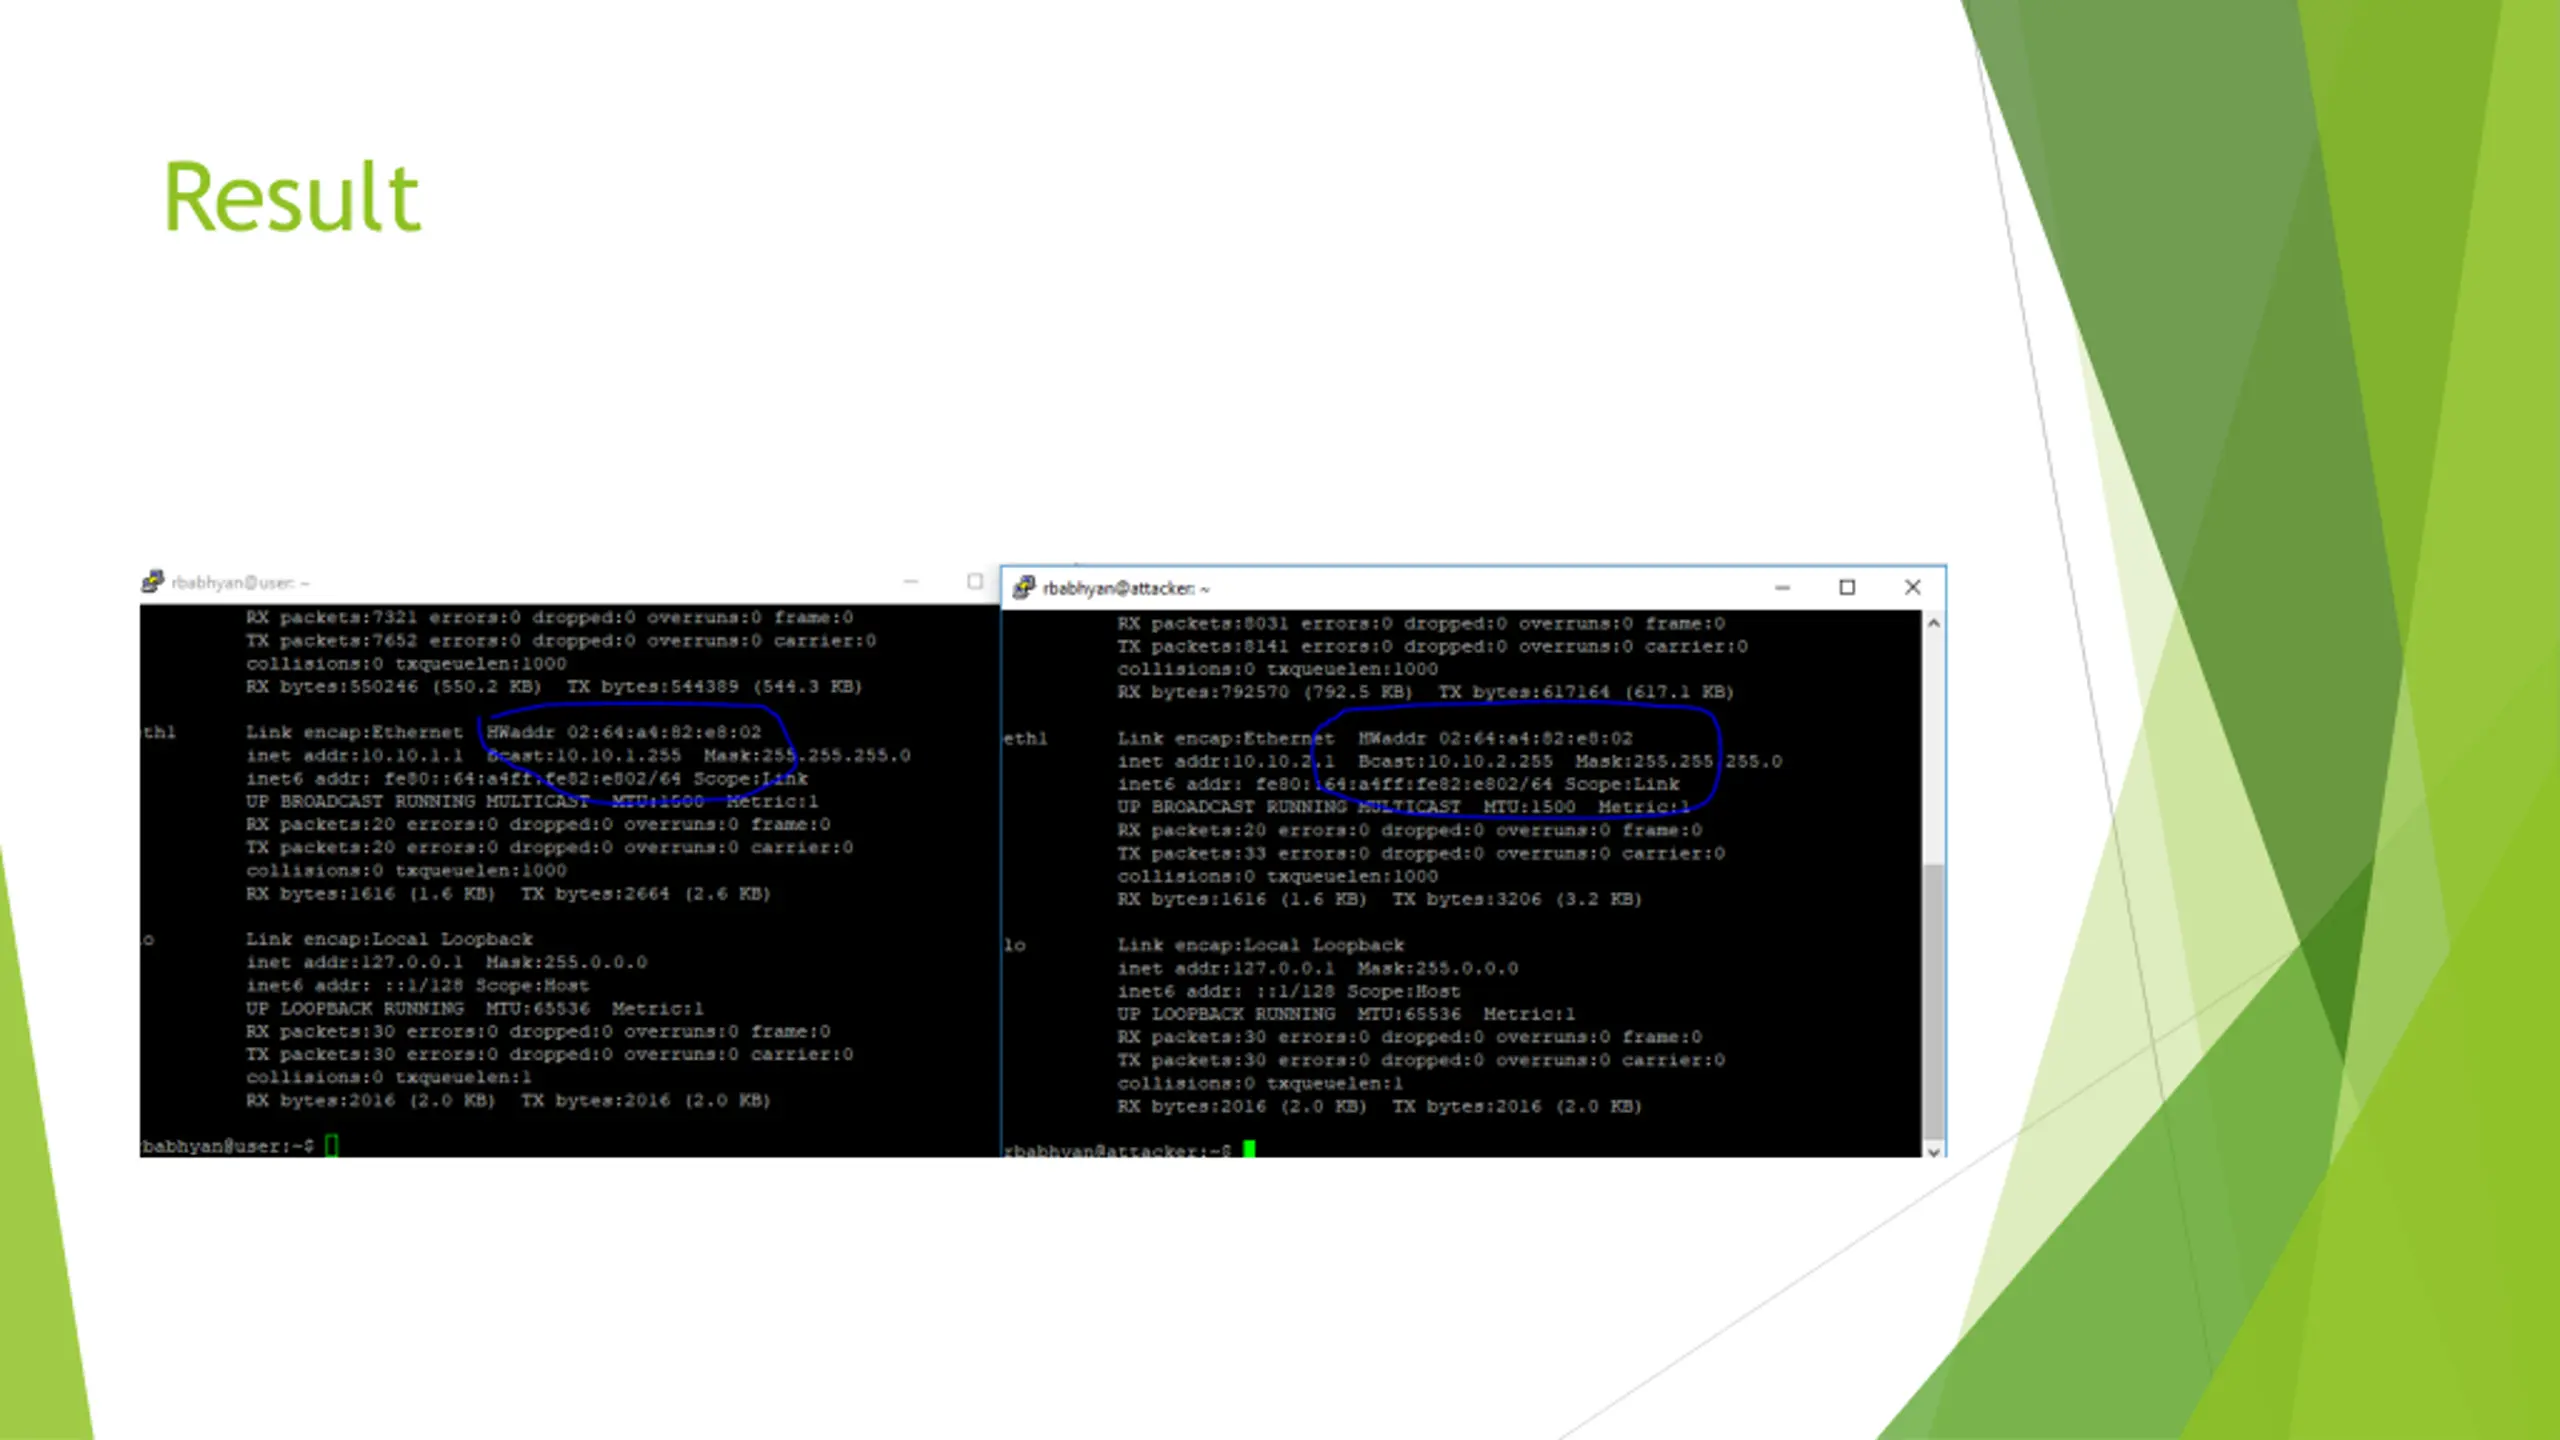Select the rbabhyan@user title bar text
The width and height of the screenshot is (2560, 1440).
point(240,583)
